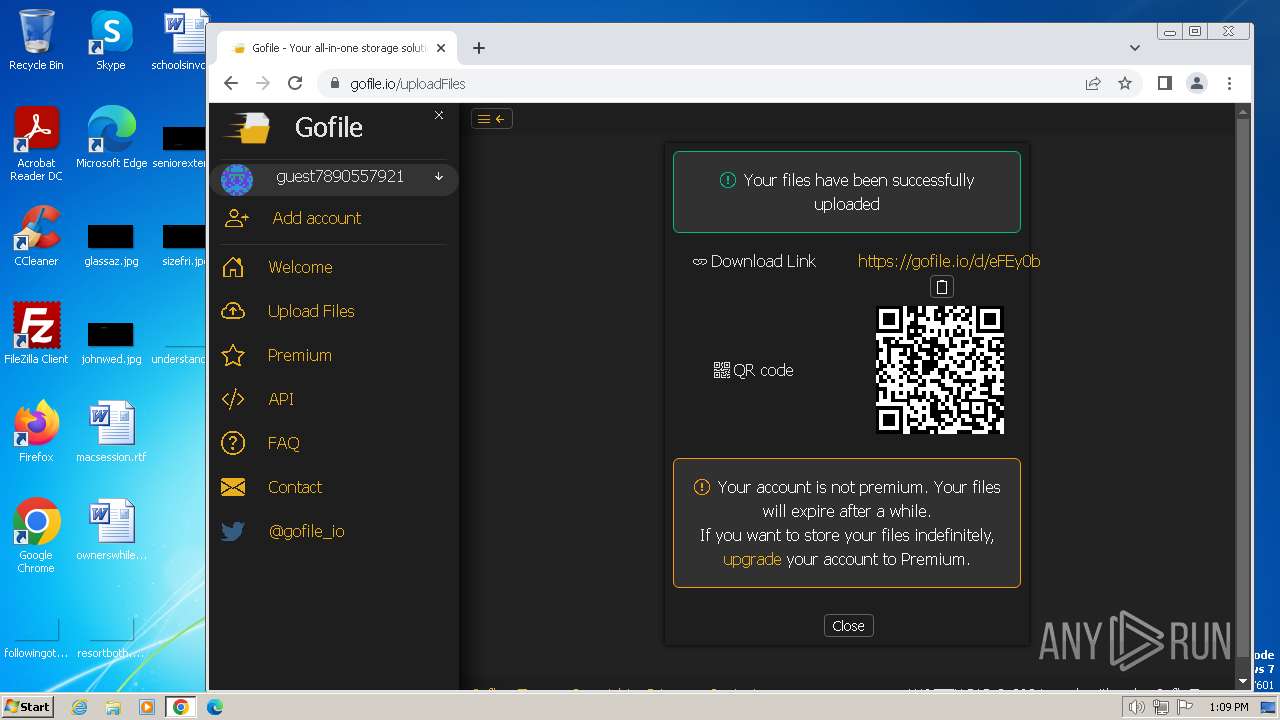
Task: Open Recycle Bin desktop icon
Action: point(36,40)
